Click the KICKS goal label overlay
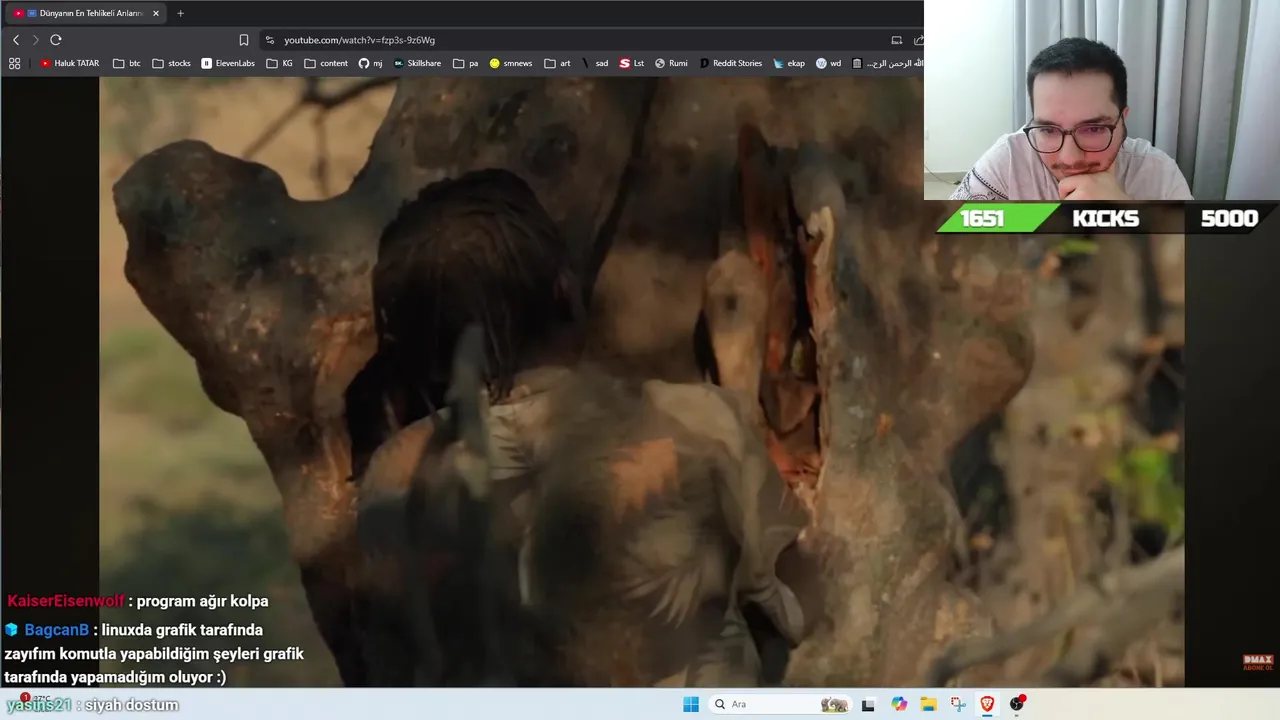The width and height of the screenshot is (1280, 720). [x=1105, y=219]
